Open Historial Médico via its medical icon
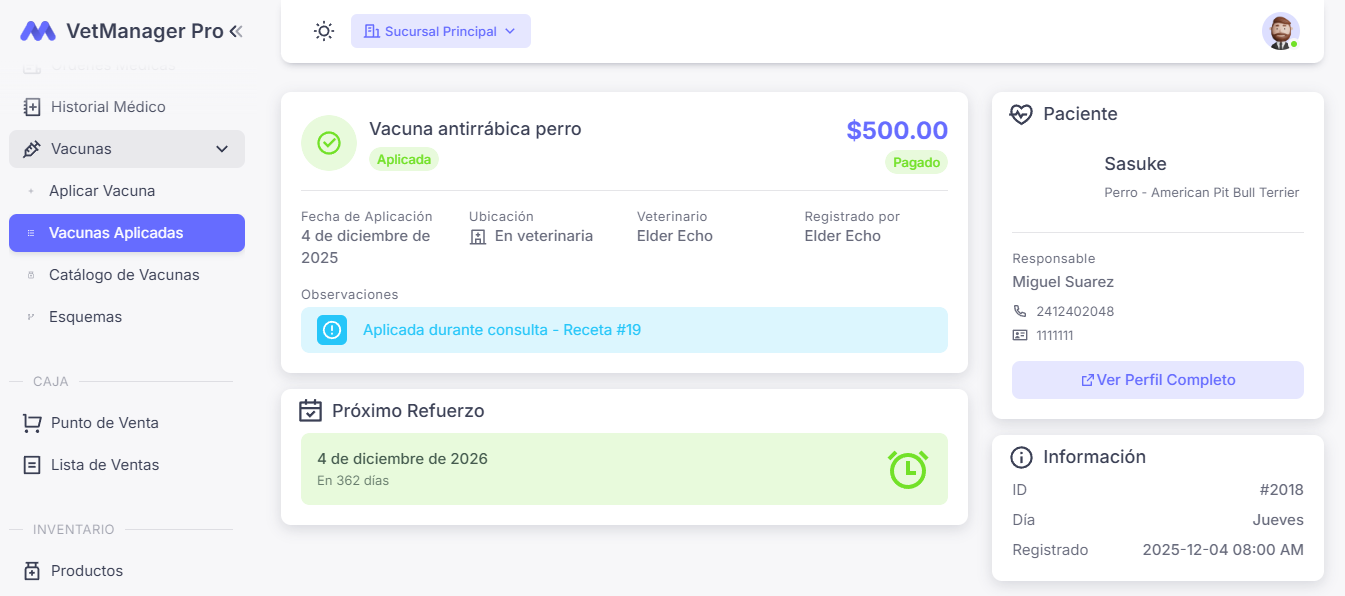 pos(30,106)
